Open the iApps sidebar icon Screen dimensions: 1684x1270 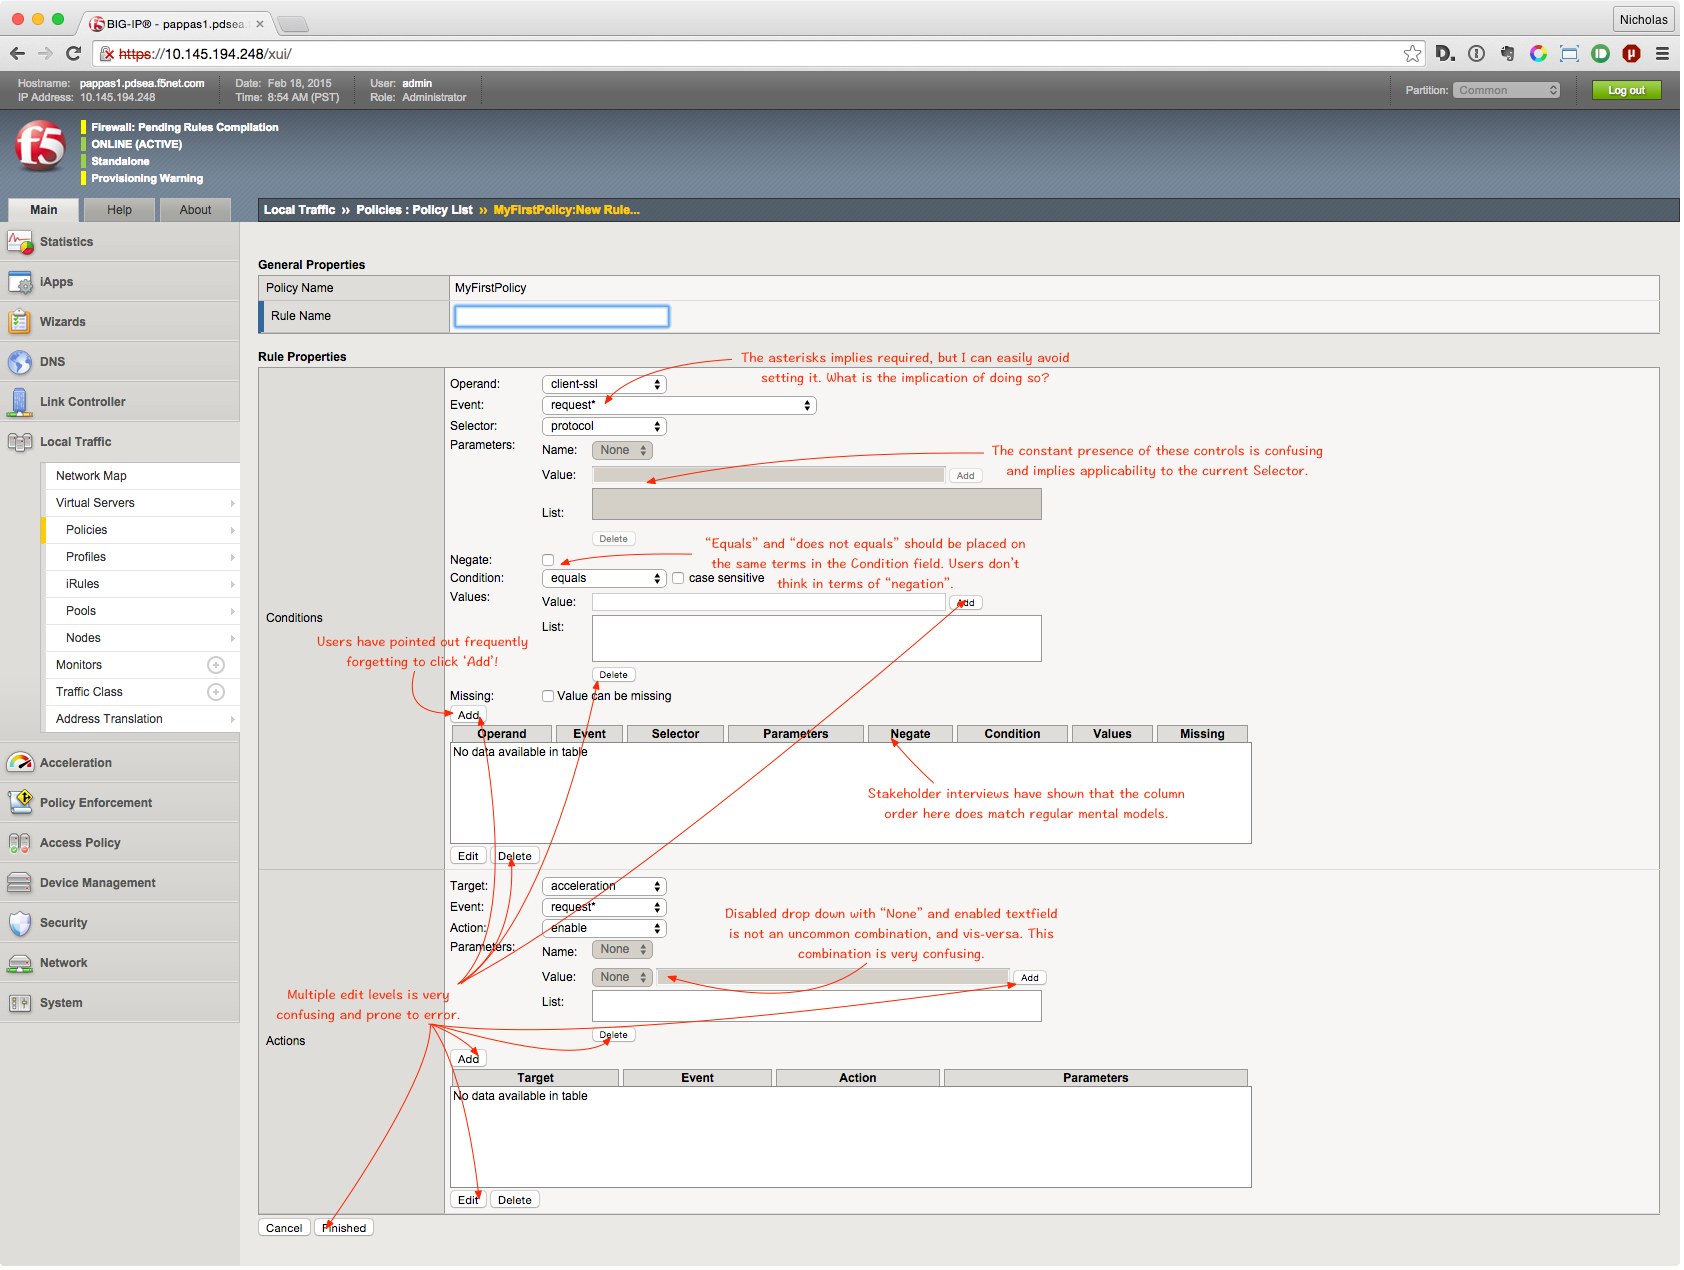pyautogui.click(x=20, y=282)
